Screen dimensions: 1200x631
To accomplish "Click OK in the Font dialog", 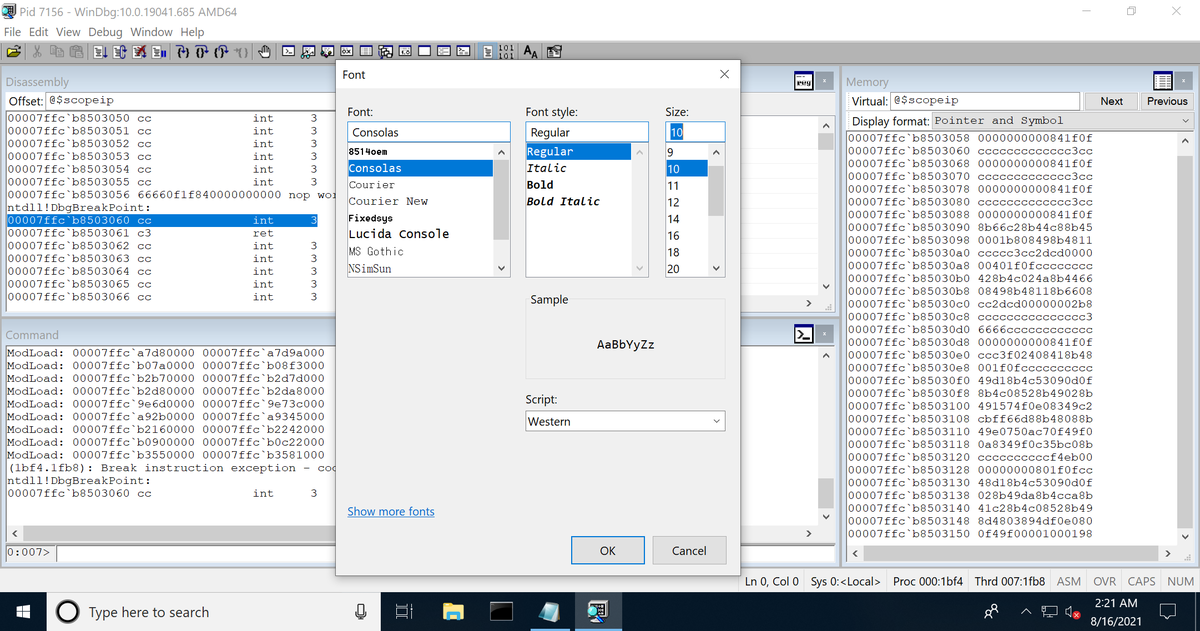I will coord(608,550).
